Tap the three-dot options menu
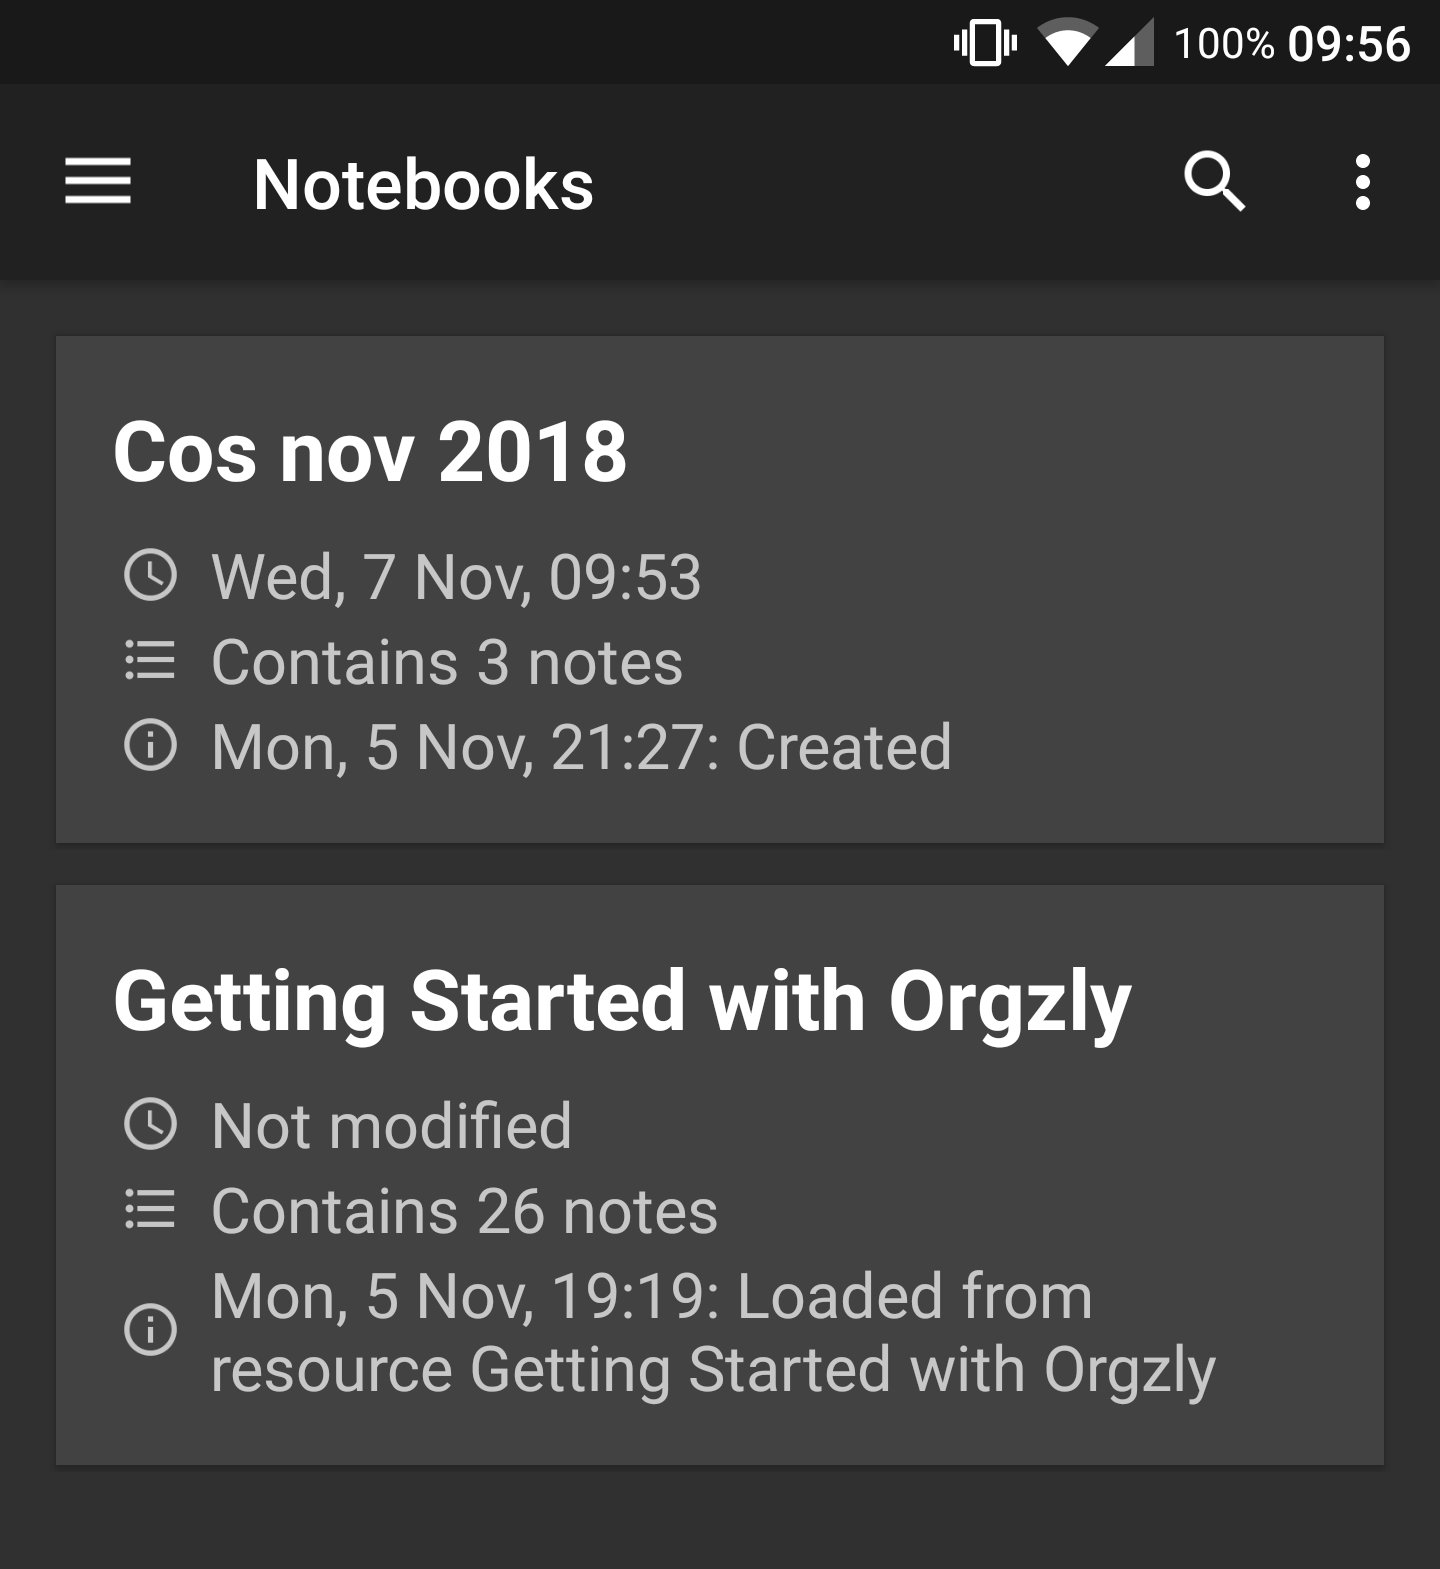1440x1569 pixels. [x=1363, y=183]
